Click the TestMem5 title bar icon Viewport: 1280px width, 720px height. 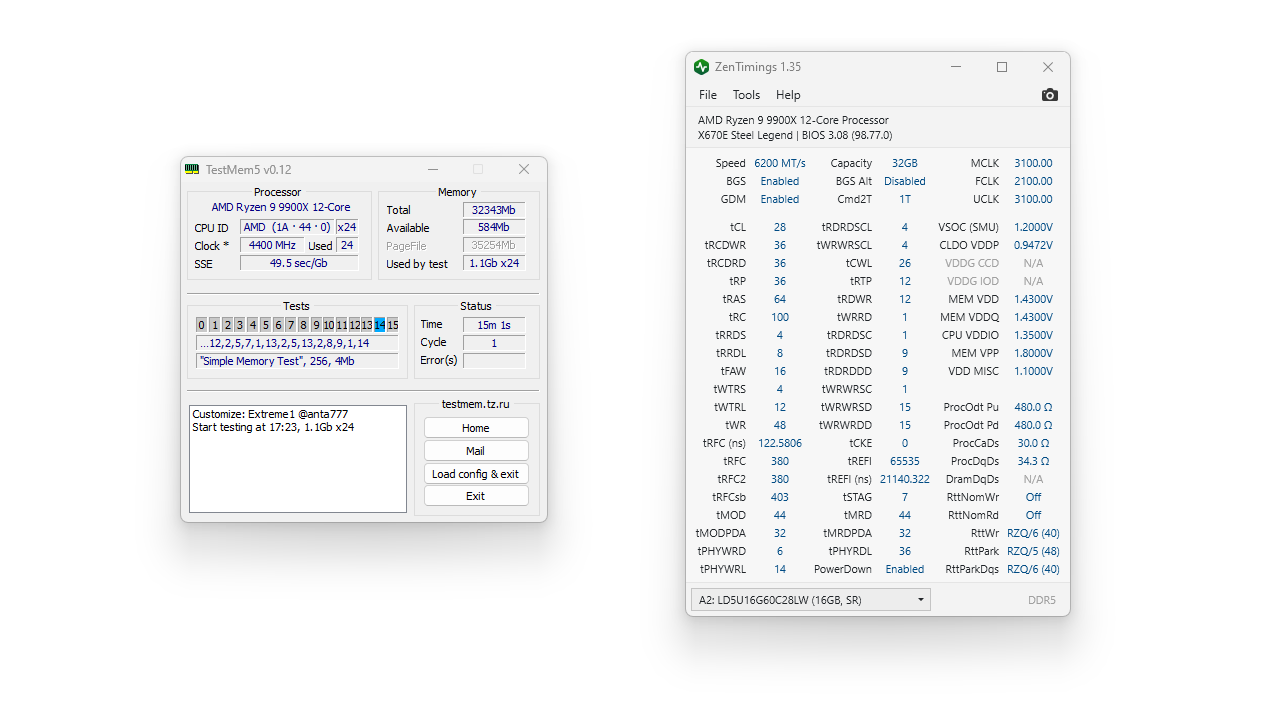coord(192,169)
